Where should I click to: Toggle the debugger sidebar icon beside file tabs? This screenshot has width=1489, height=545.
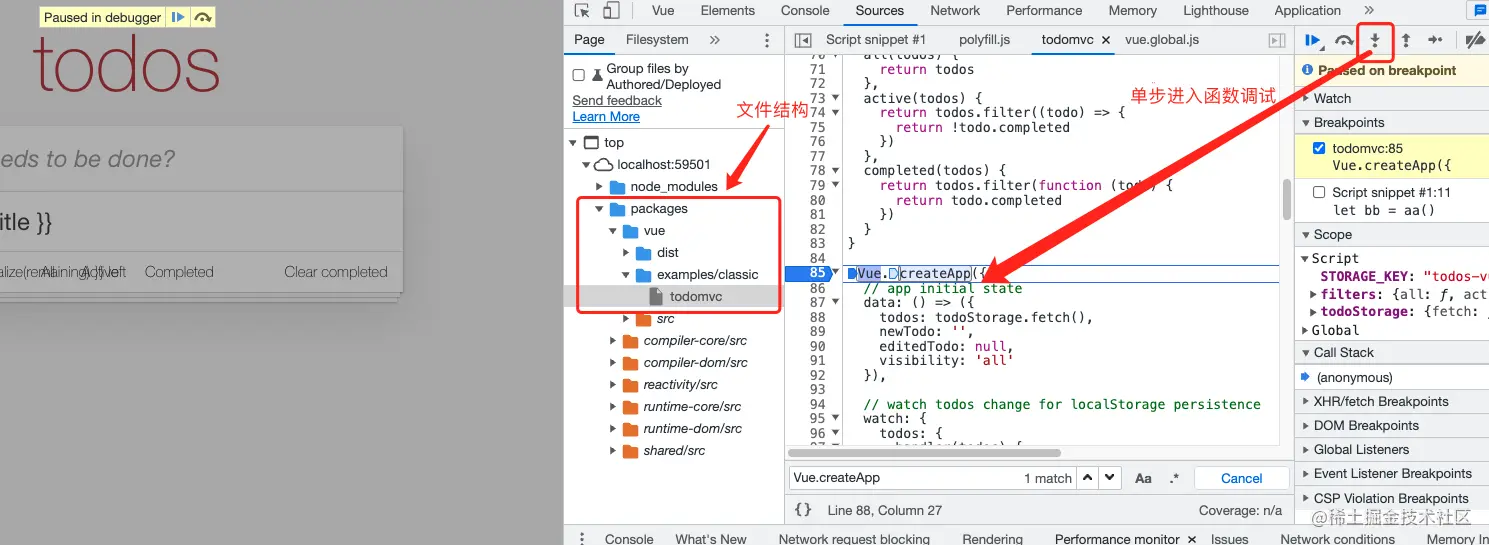click(1276, 40)
